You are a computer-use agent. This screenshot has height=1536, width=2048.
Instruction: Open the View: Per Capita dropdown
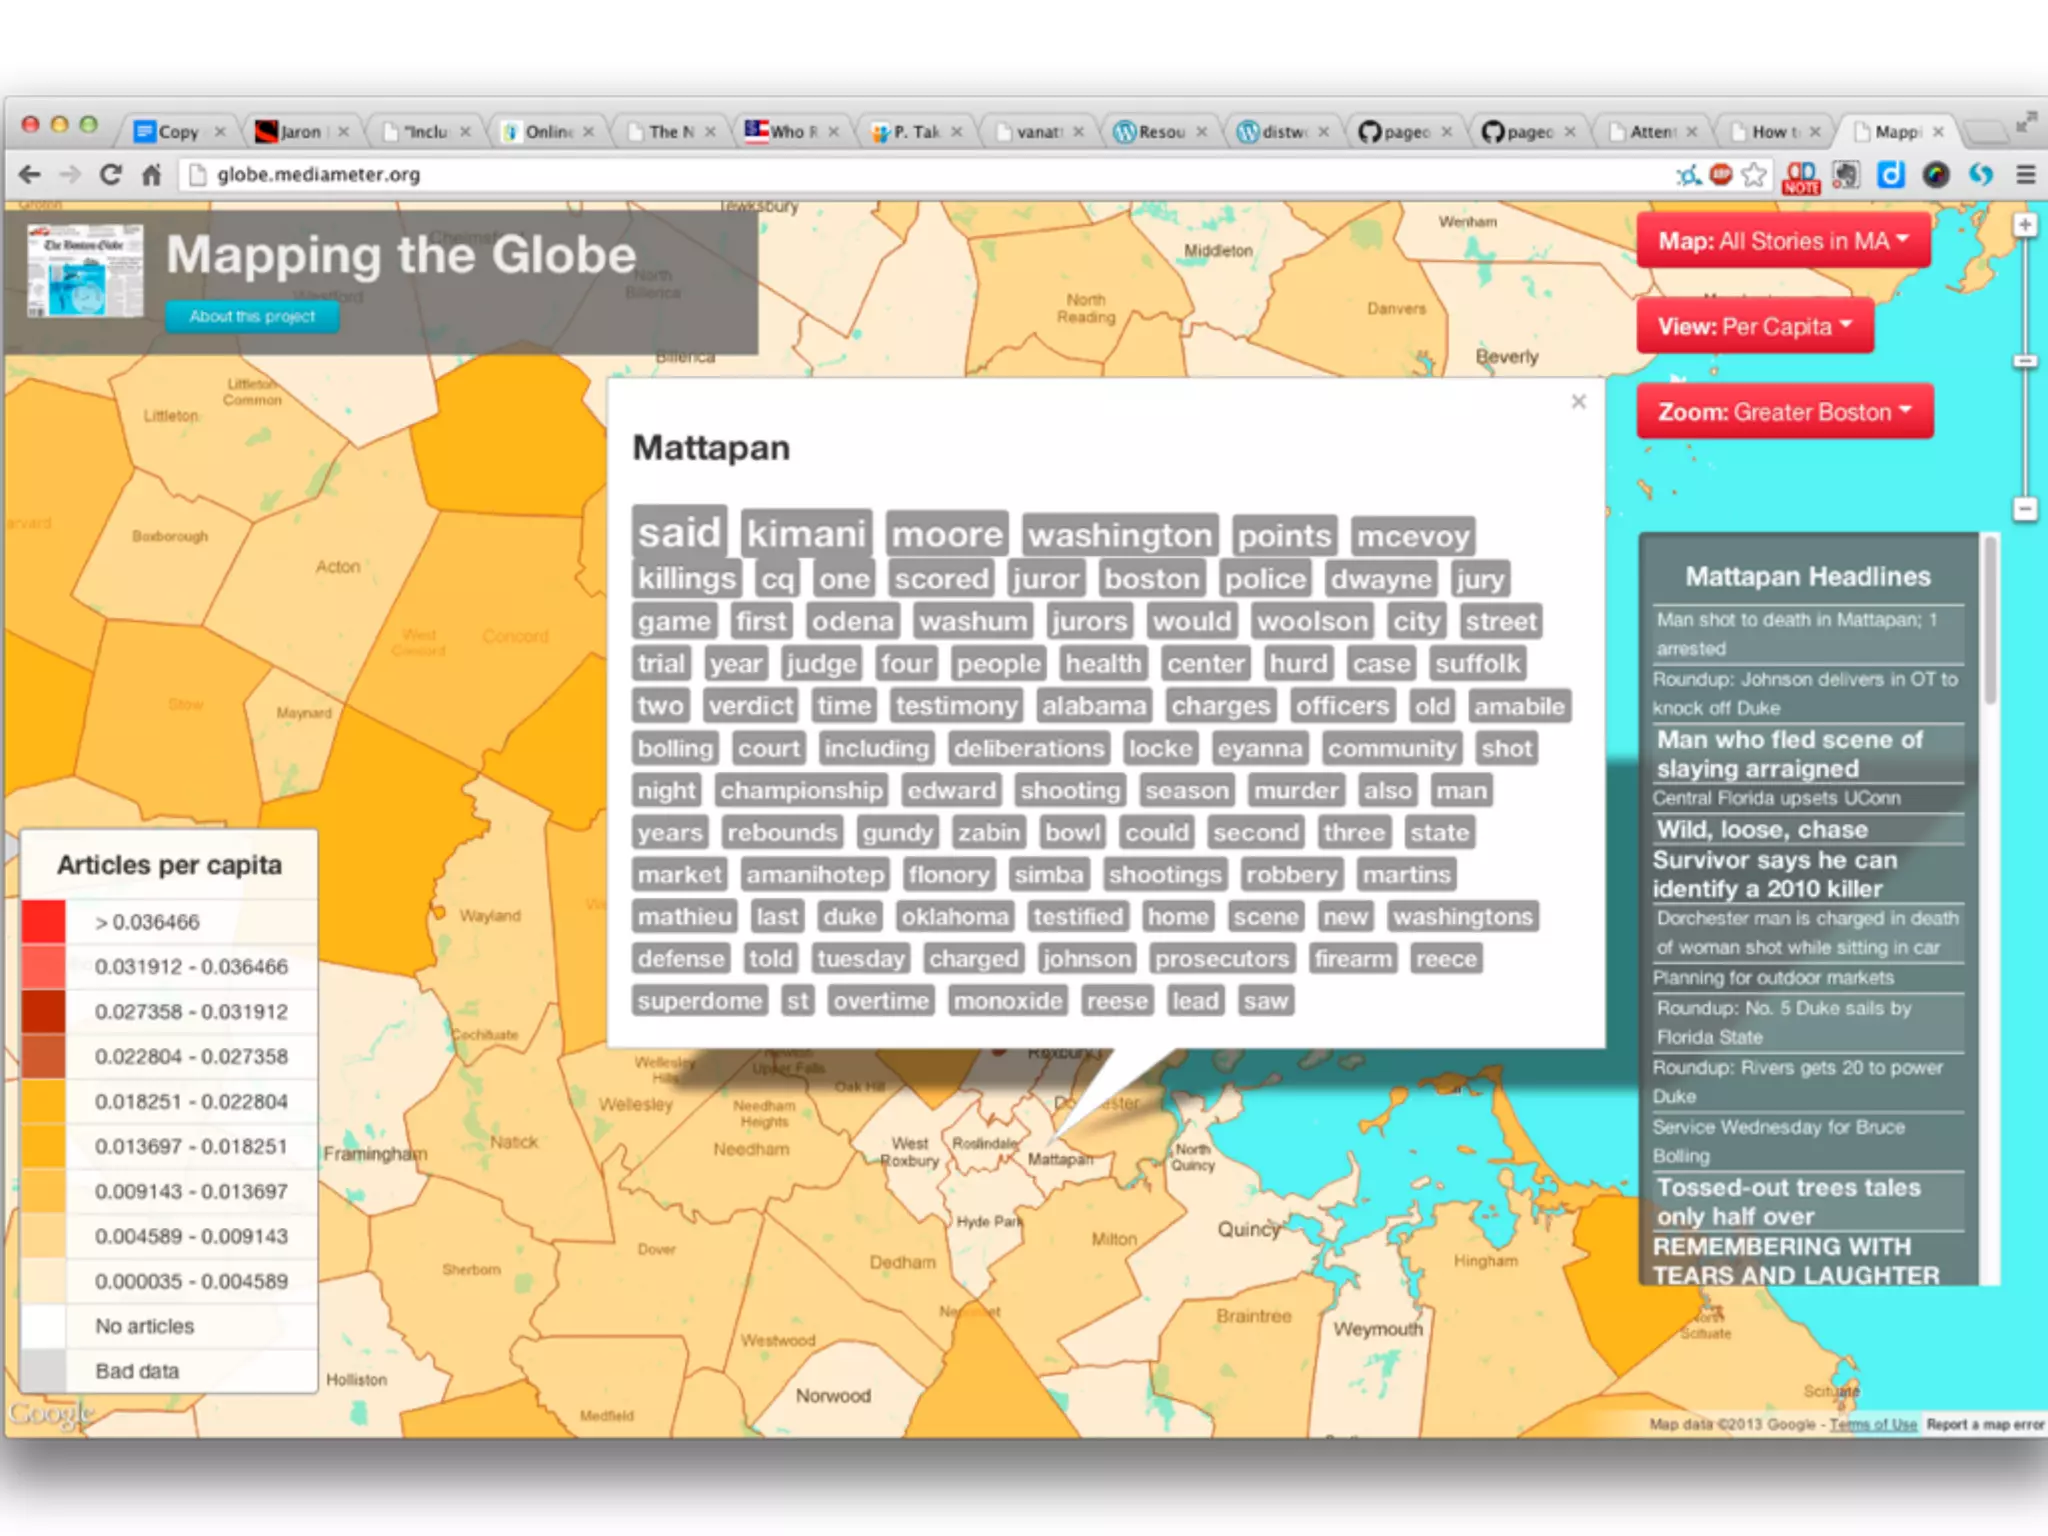(1754, 327)
